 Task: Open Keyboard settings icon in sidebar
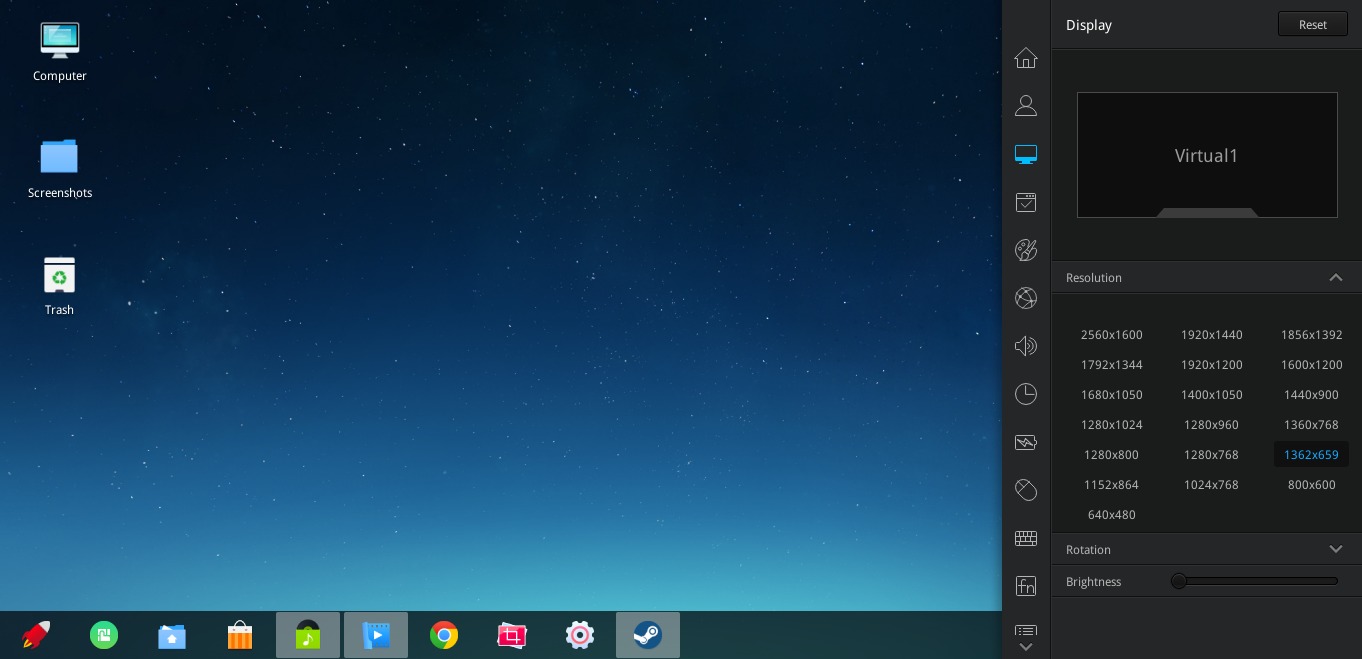(x=1025, y=538)
